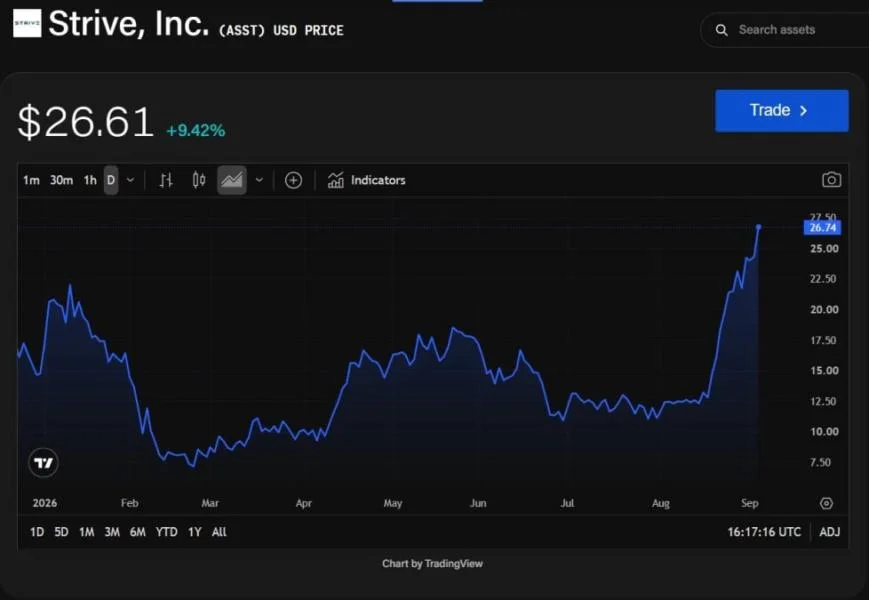Click the $26.61 price value

[x=85, y=122]
